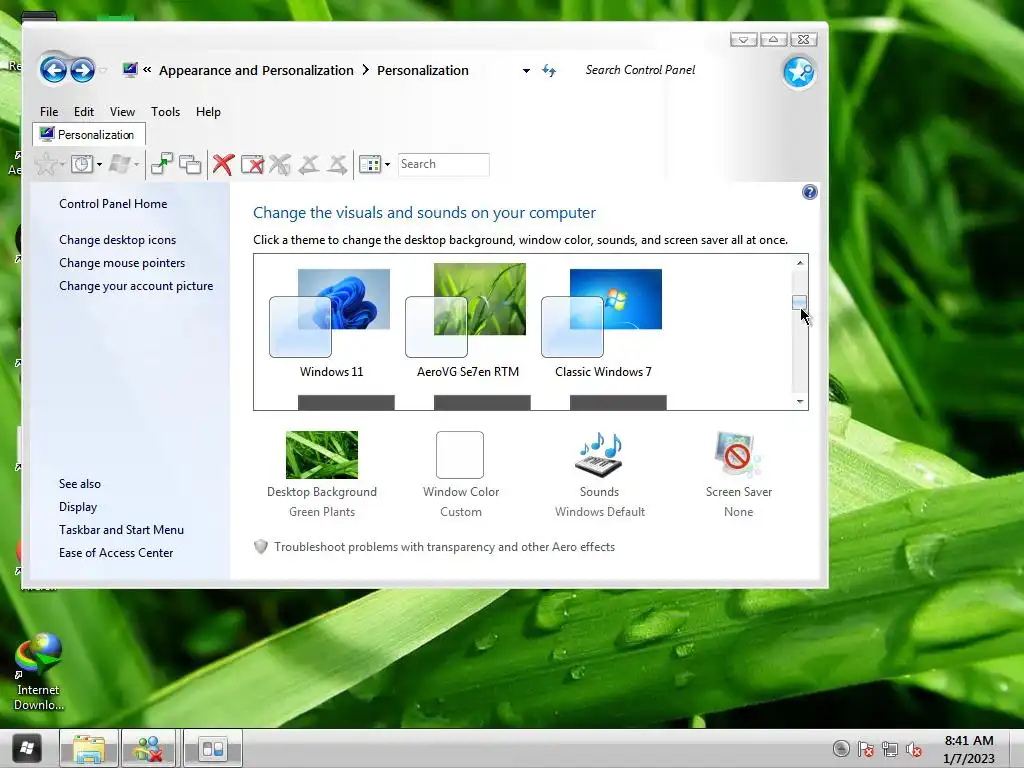This screenshot has width=1024, height=768.
Task: Open the Desktop Background Green Plants thumbnail
Action: coord(322,455)
